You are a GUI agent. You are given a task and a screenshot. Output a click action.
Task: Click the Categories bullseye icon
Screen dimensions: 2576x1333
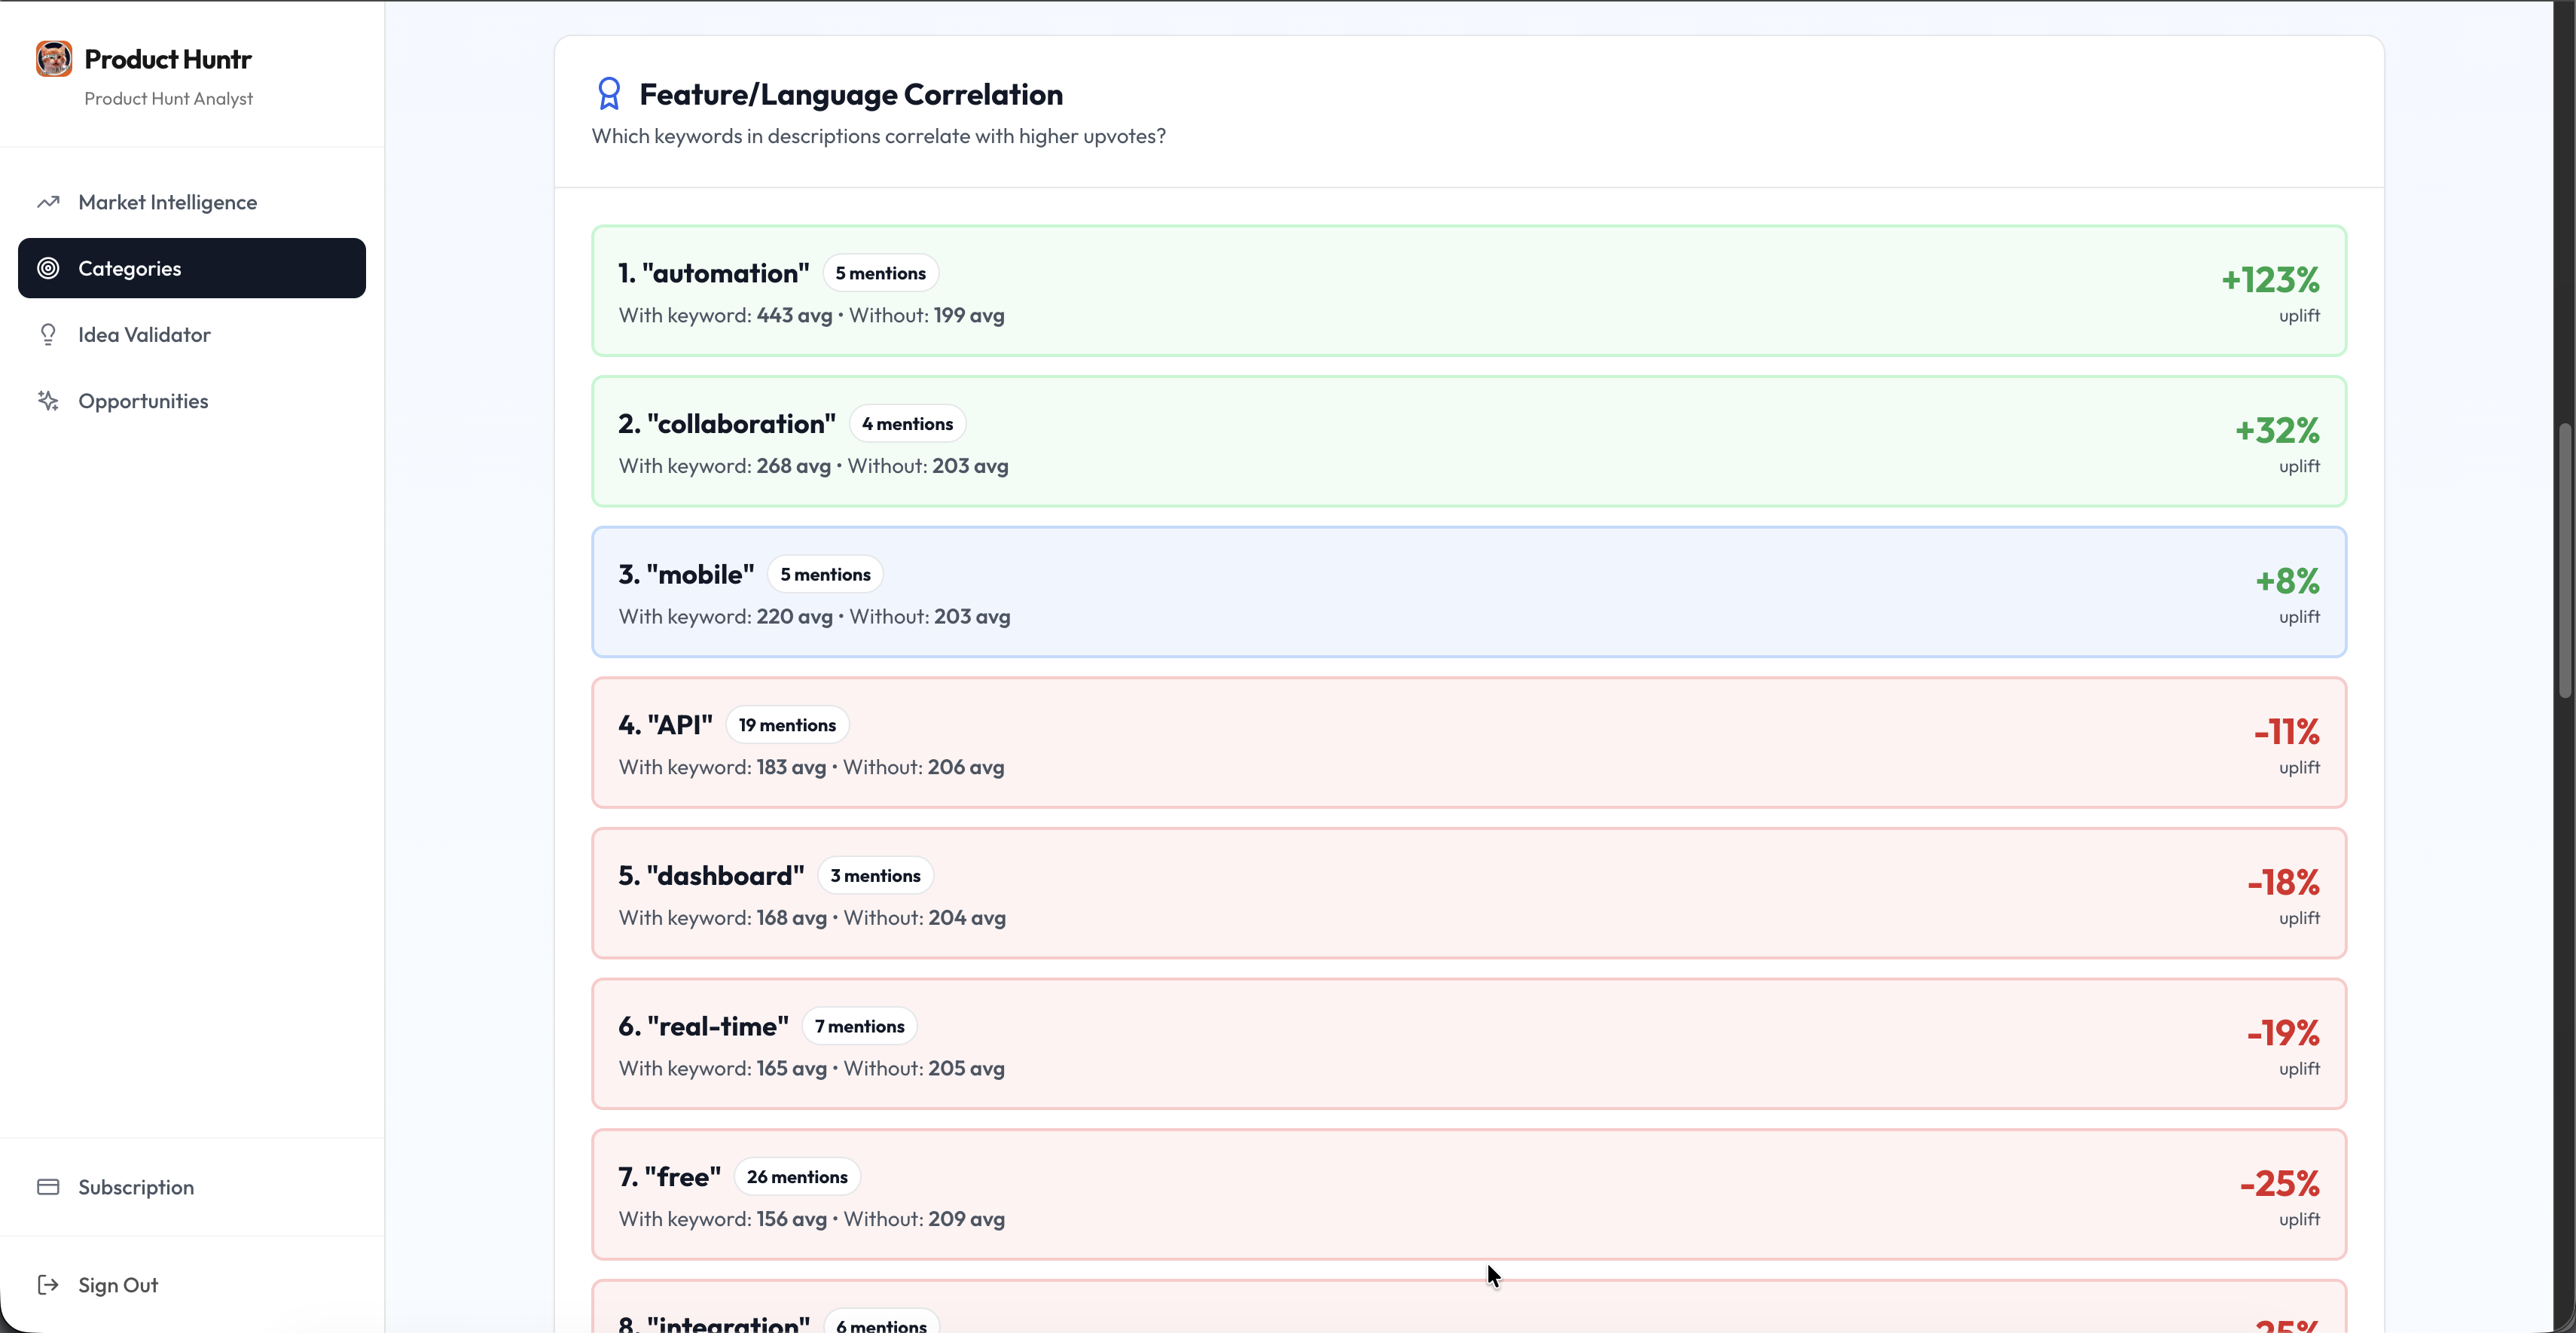[47, 268]
